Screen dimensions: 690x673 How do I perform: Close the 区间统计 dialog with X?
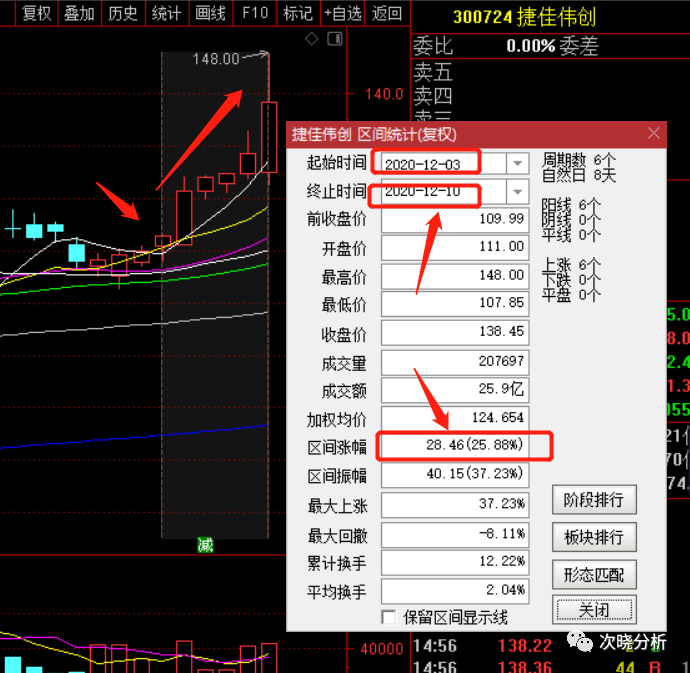click(653, 133)
